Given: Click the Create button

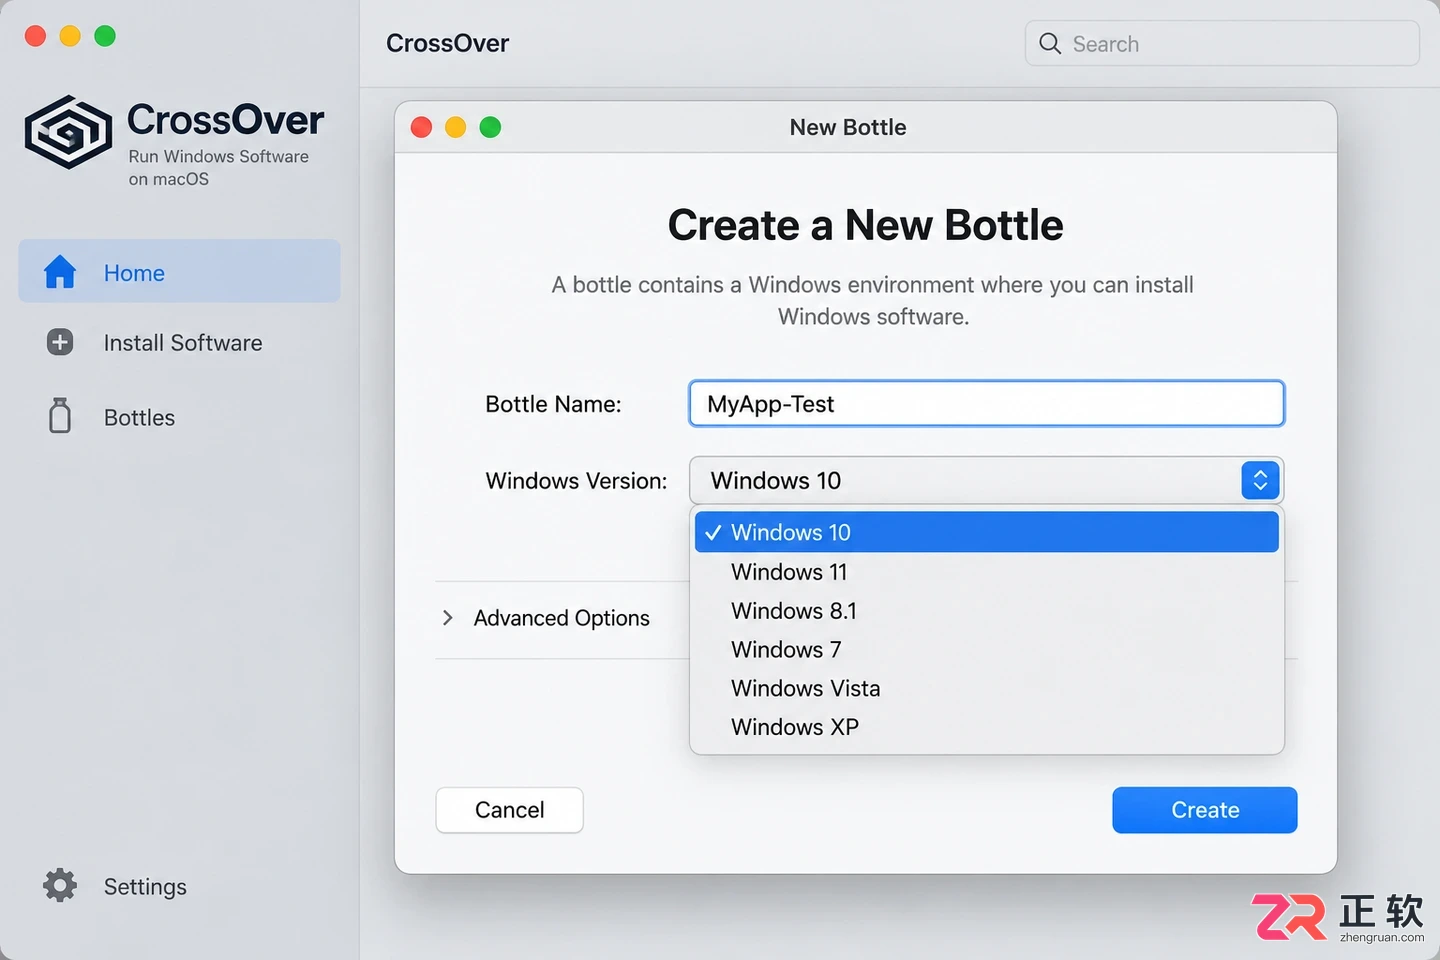Looking at the screenshot, I should (x=1205, y=810).
